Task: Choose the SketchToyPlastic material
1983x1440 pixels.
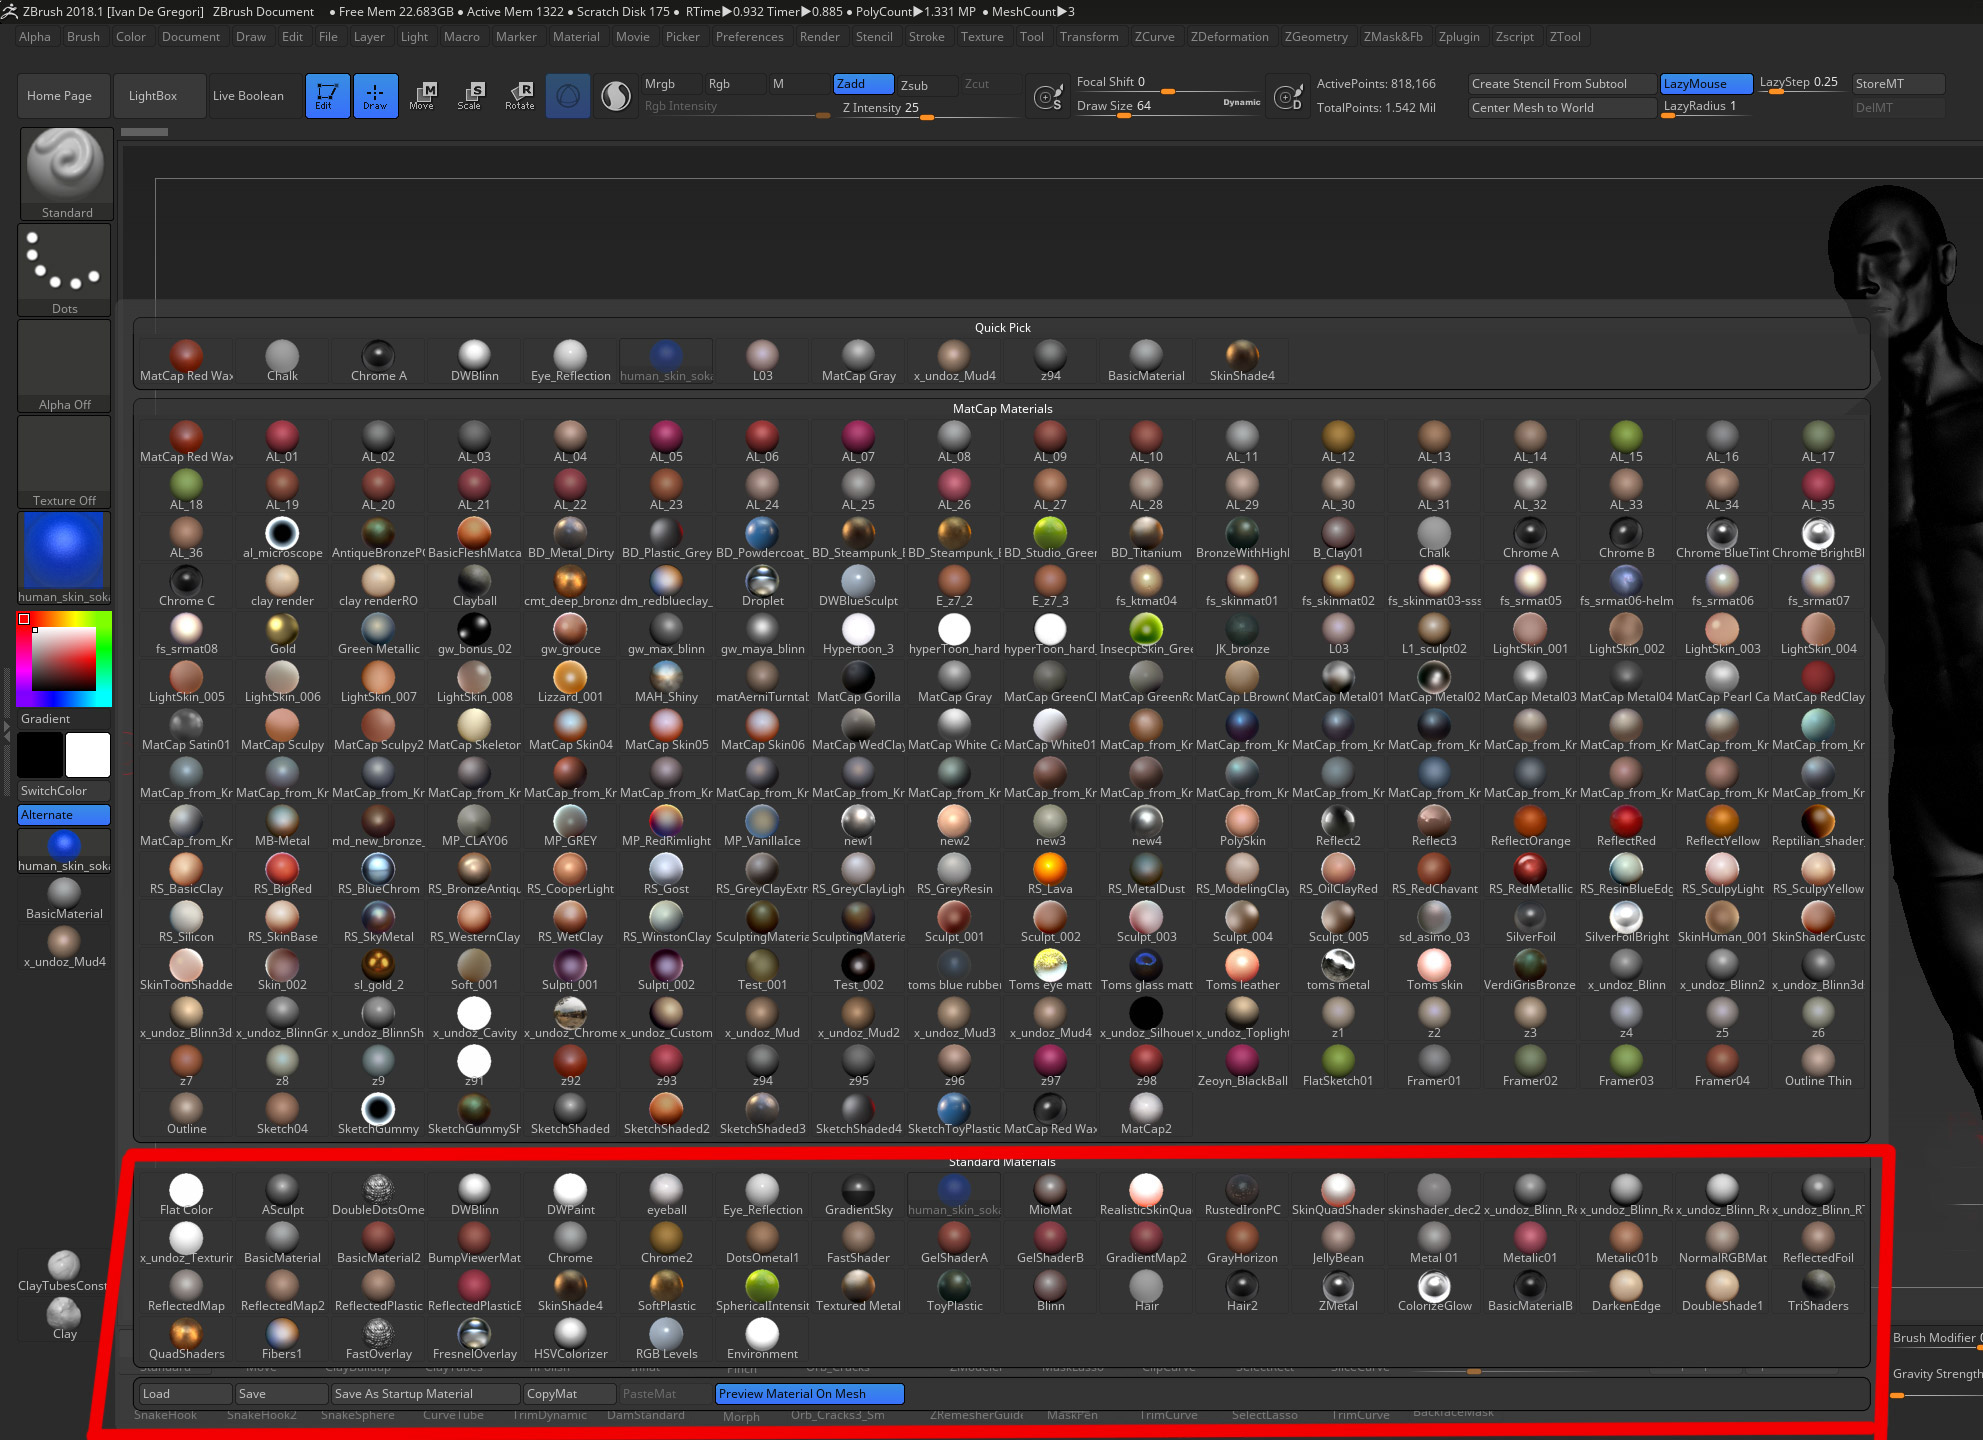Action: coord(954,1115)
